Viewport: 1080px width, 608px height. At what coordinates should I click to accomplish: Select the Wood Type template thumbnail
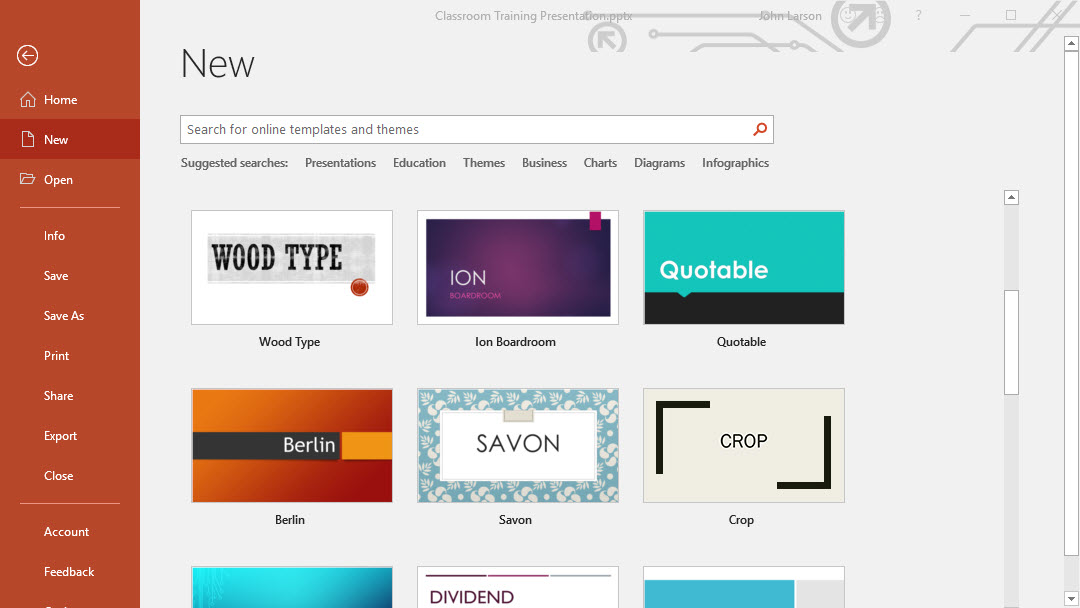pyautogui.click(x=292, y=267)
